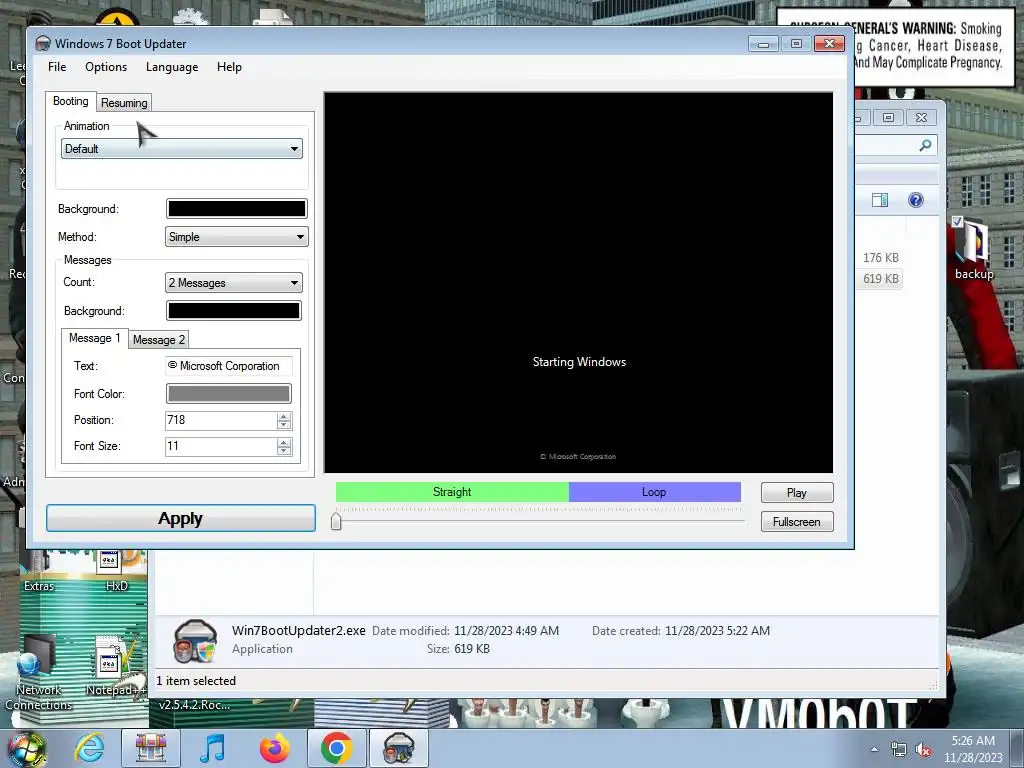Open the music note taskbar icon
The image size is (1024, 768).
(x=212, y=748)
